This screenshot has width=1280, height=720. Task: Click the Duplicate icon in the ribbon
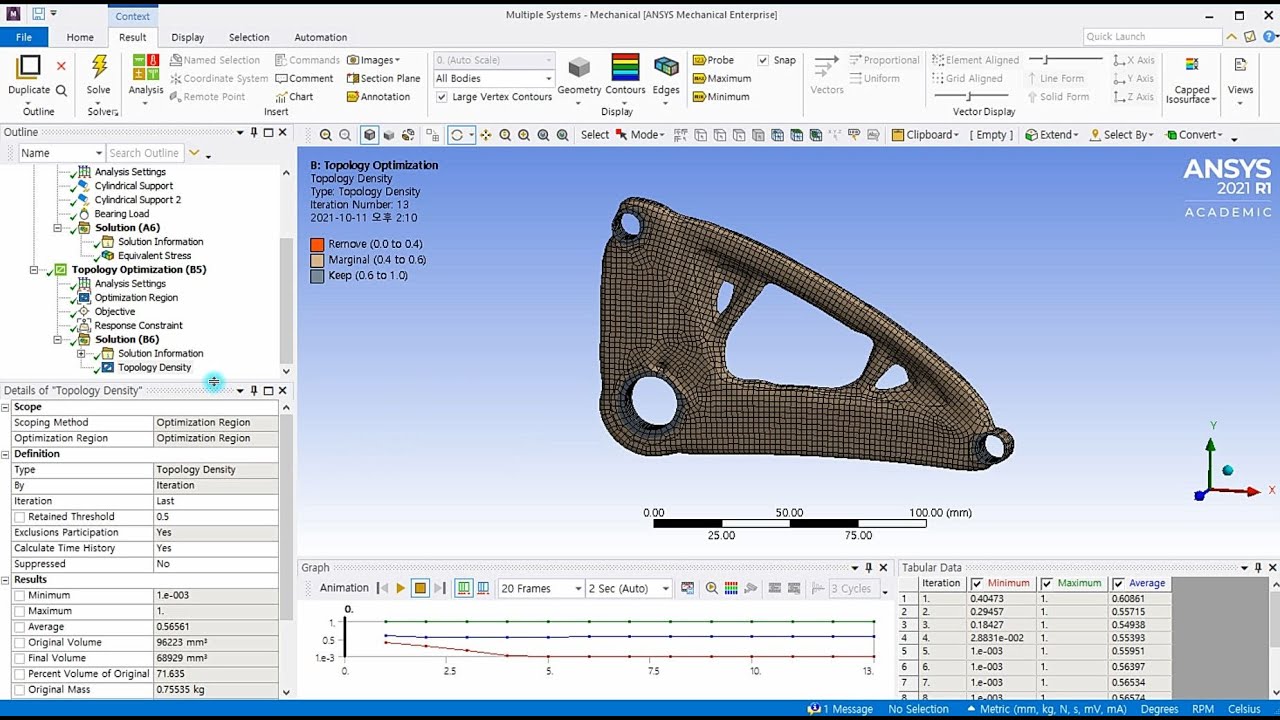point(29,67)
